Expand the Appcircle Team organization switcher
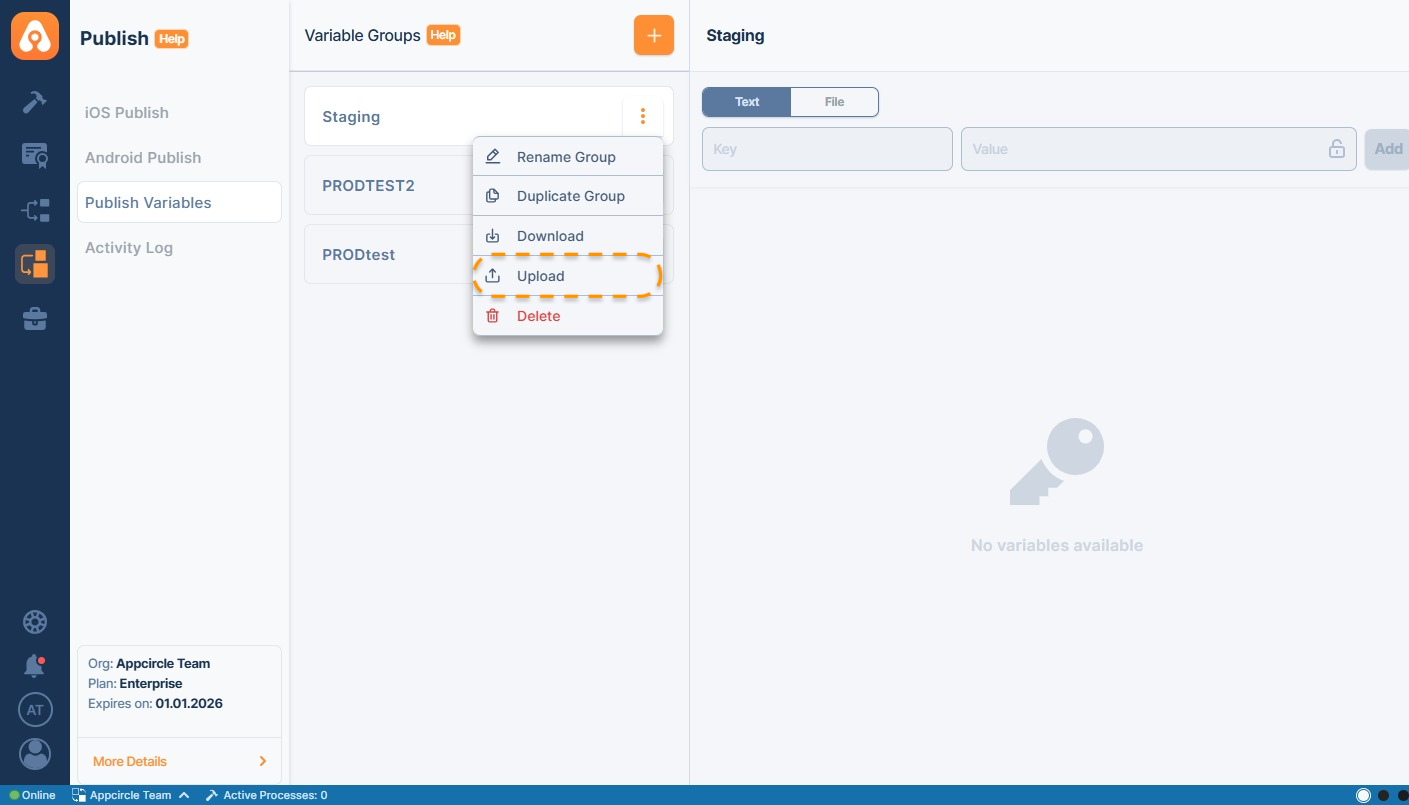The height and width of the screenshot is (805, 1409). [x=130, y=795]
